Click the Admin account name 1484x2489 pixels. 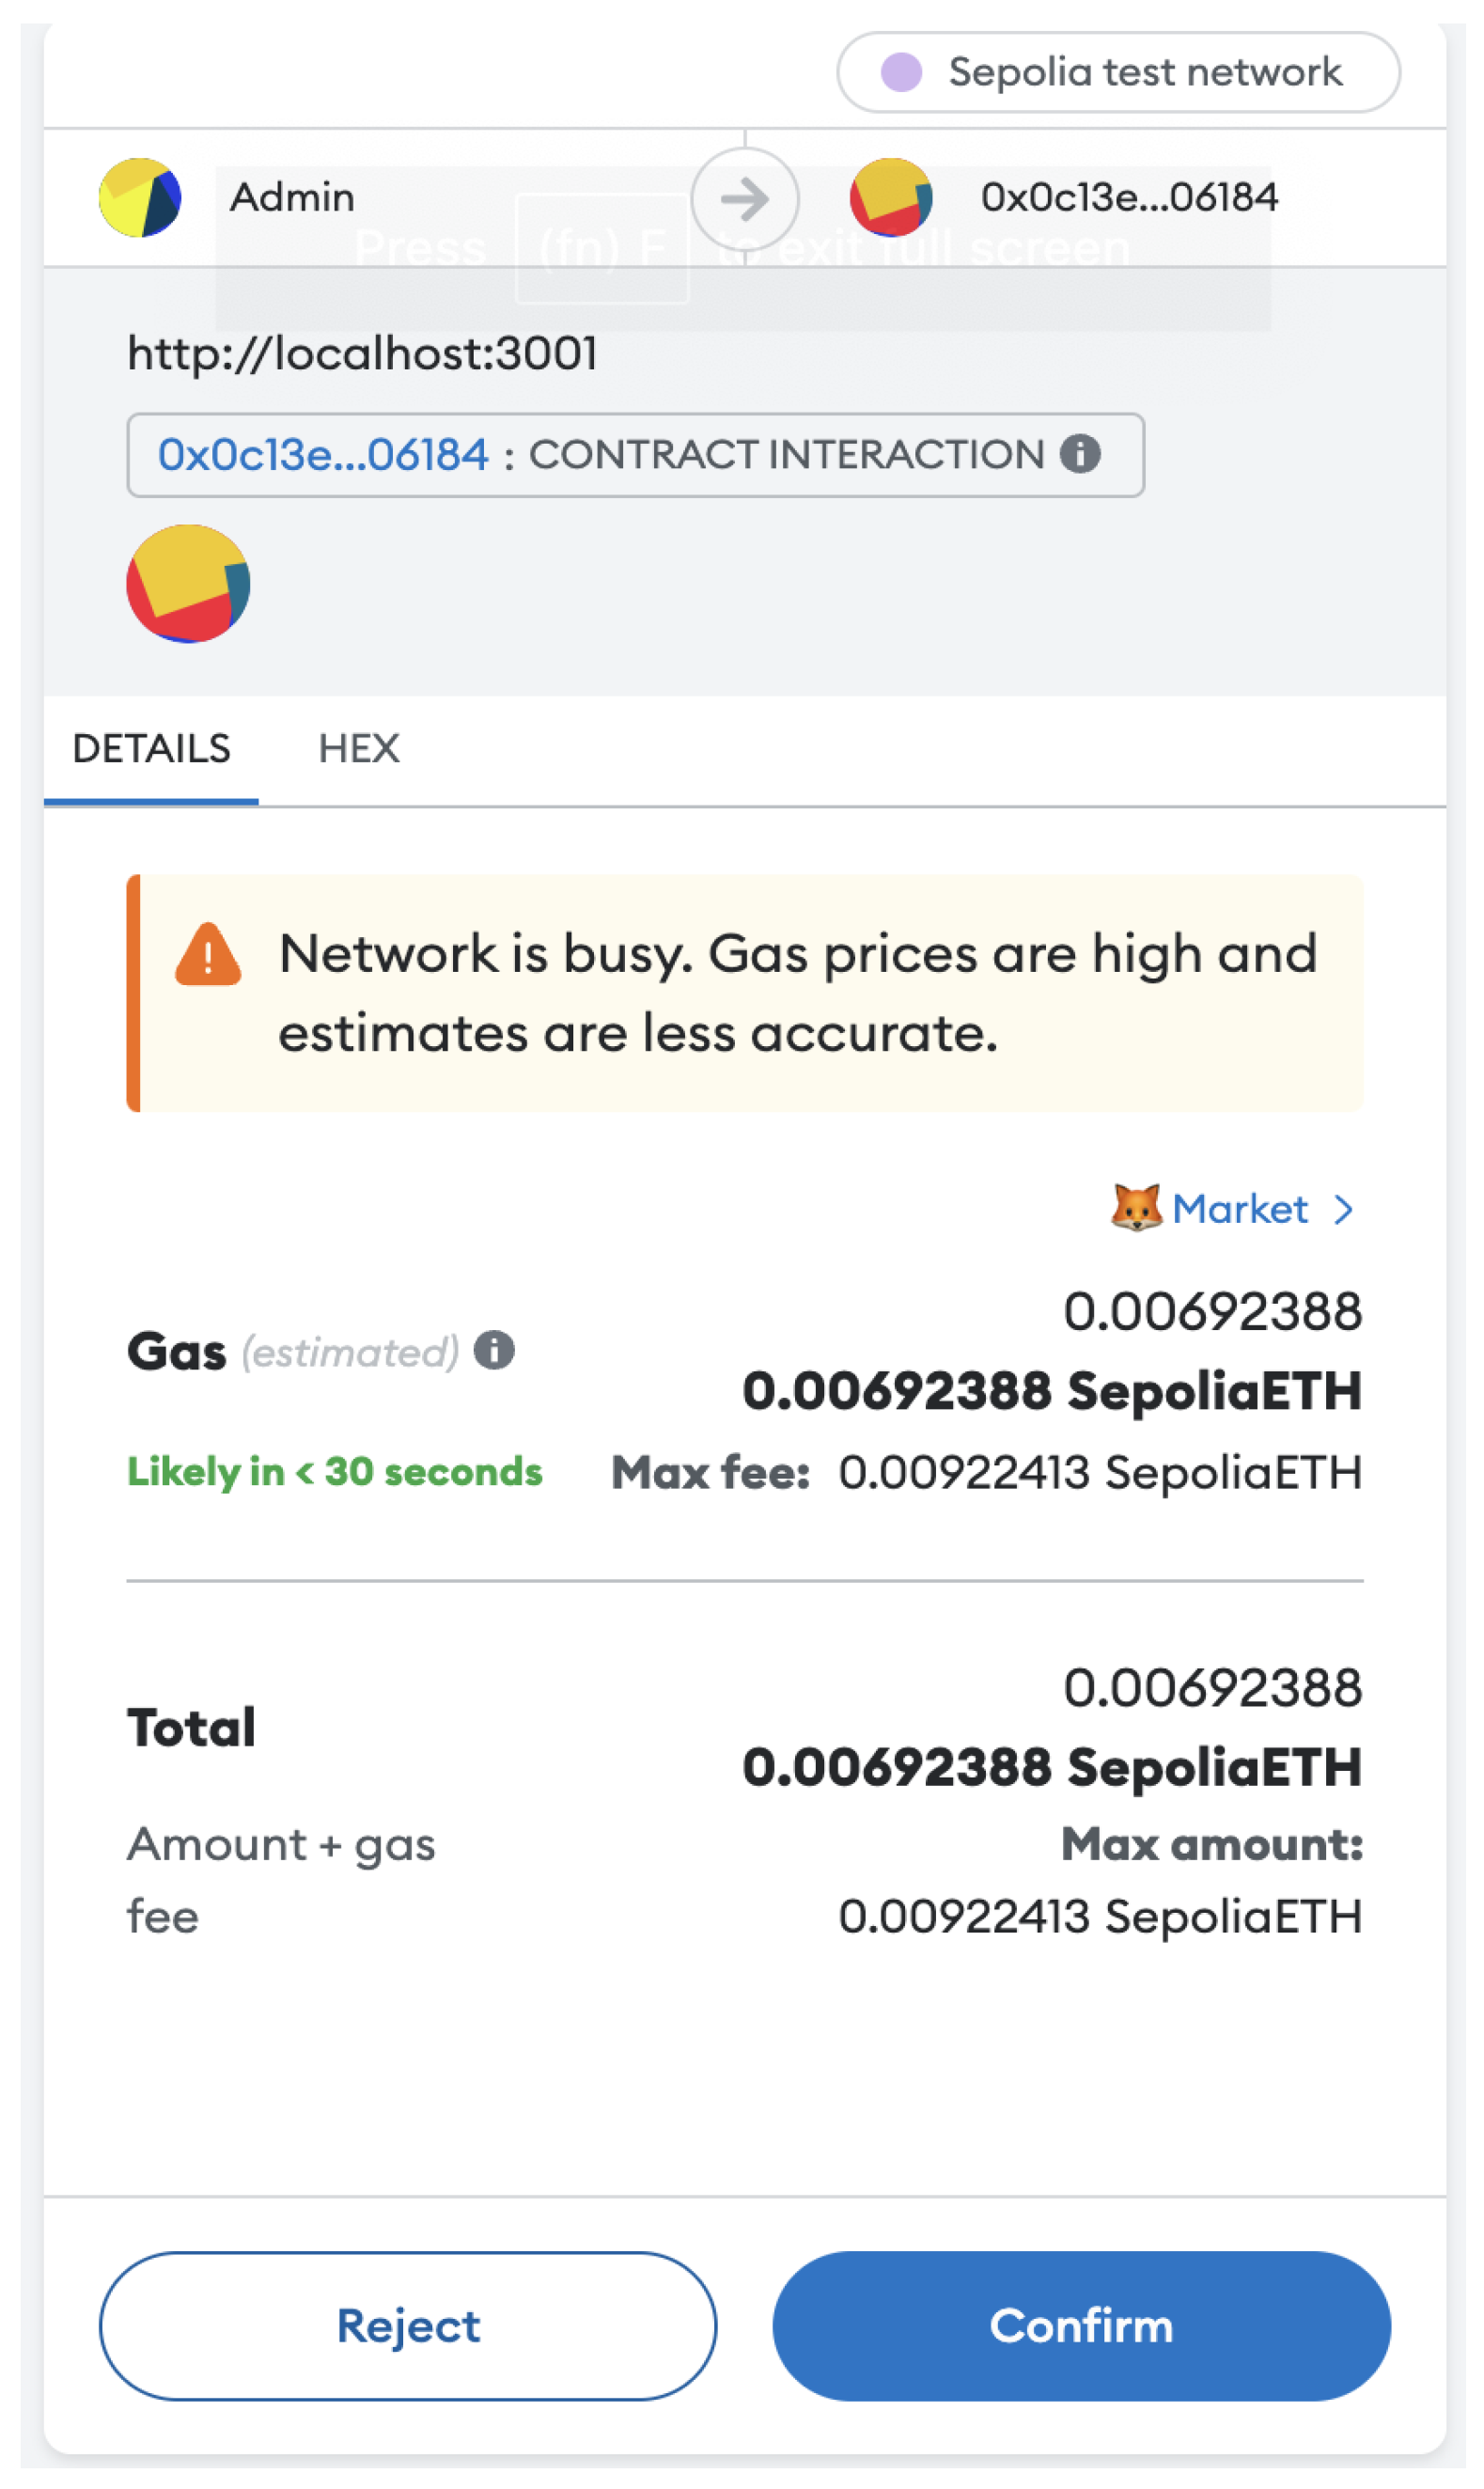point(292,197)
